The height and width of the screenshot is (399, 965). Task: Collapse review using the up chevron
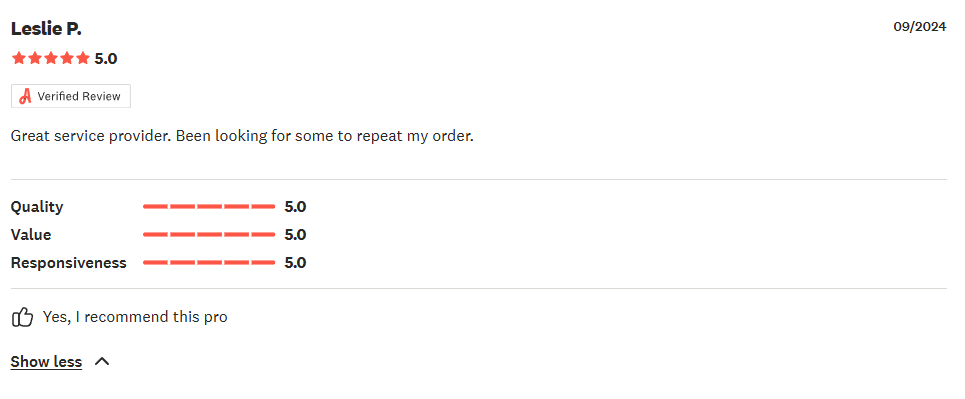click(x=102, y=361)
